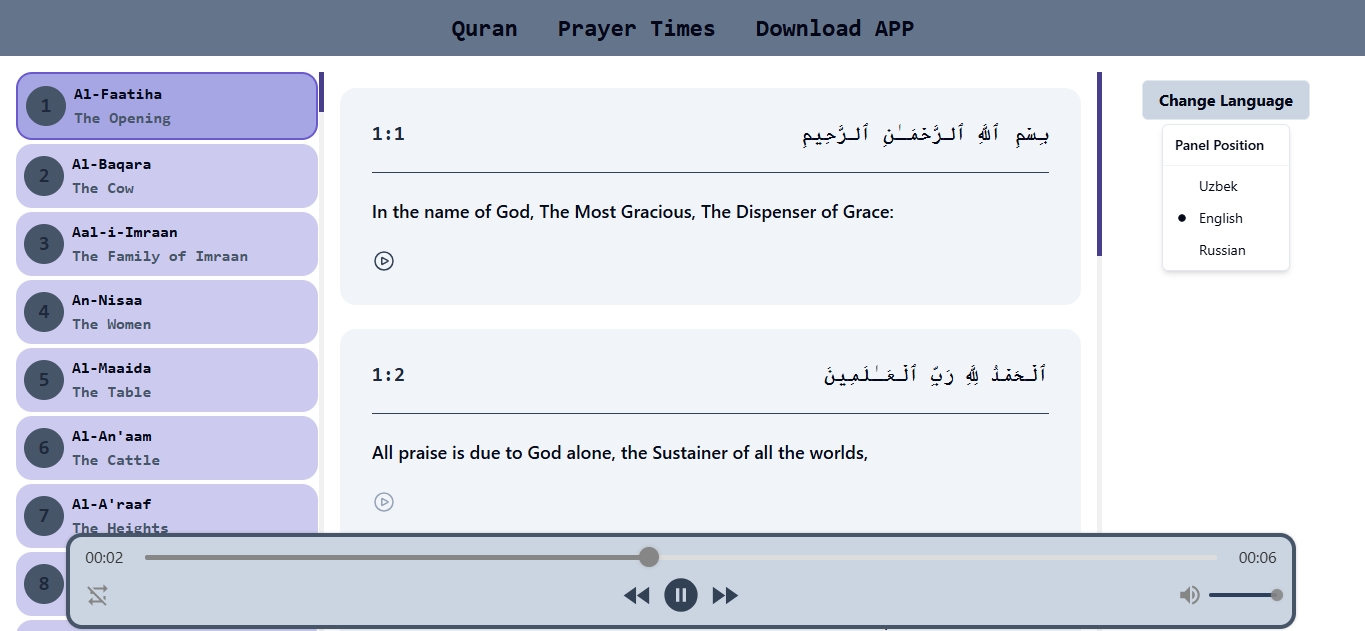Open An-Nisaa The Women surah
Image resolution: width=1365 pixels, height=631 pixels.
coord(167,312)
